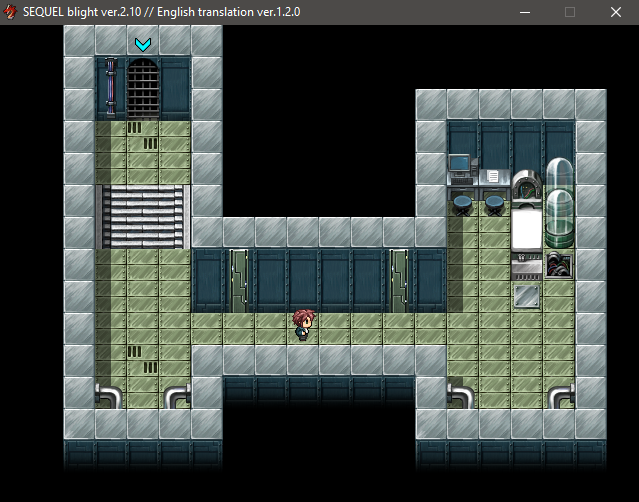Click the barred iron gate door
This screenshot has width=639, height=502.
pos(143,89)
